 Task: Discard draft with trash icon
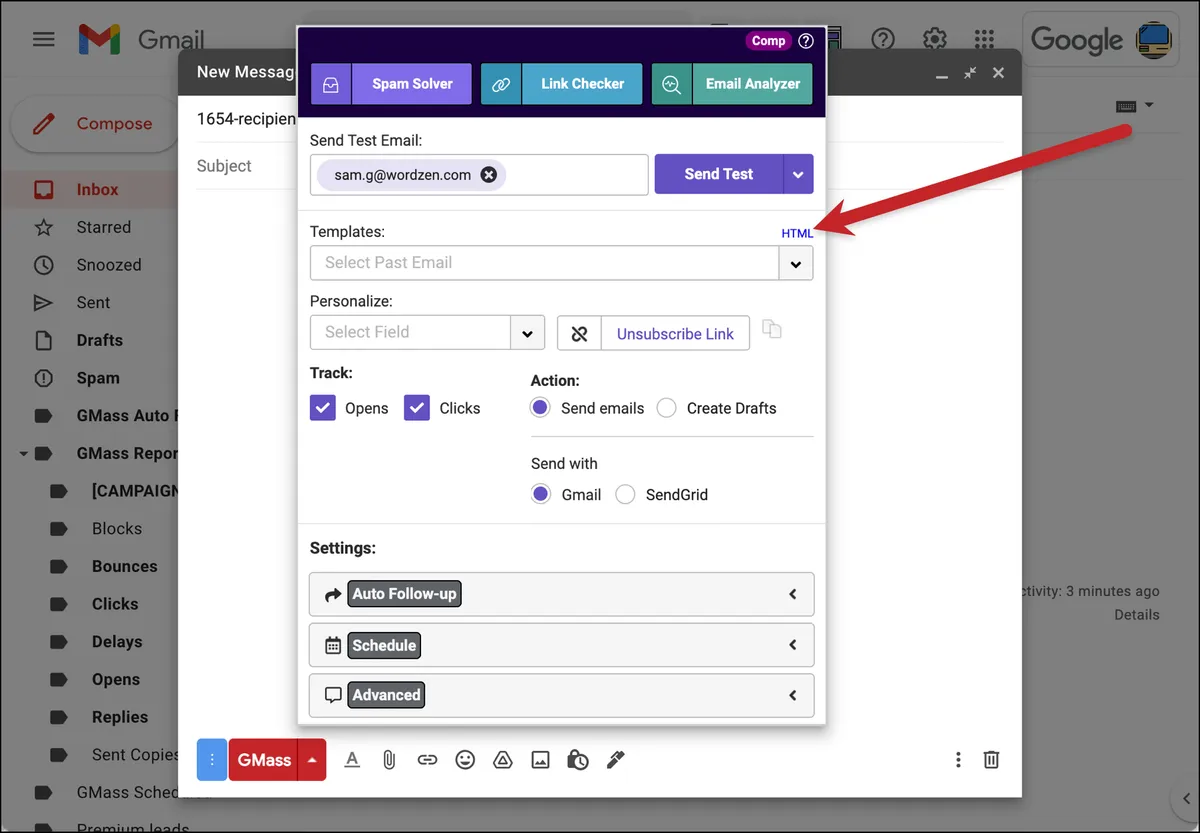[991, 760]
